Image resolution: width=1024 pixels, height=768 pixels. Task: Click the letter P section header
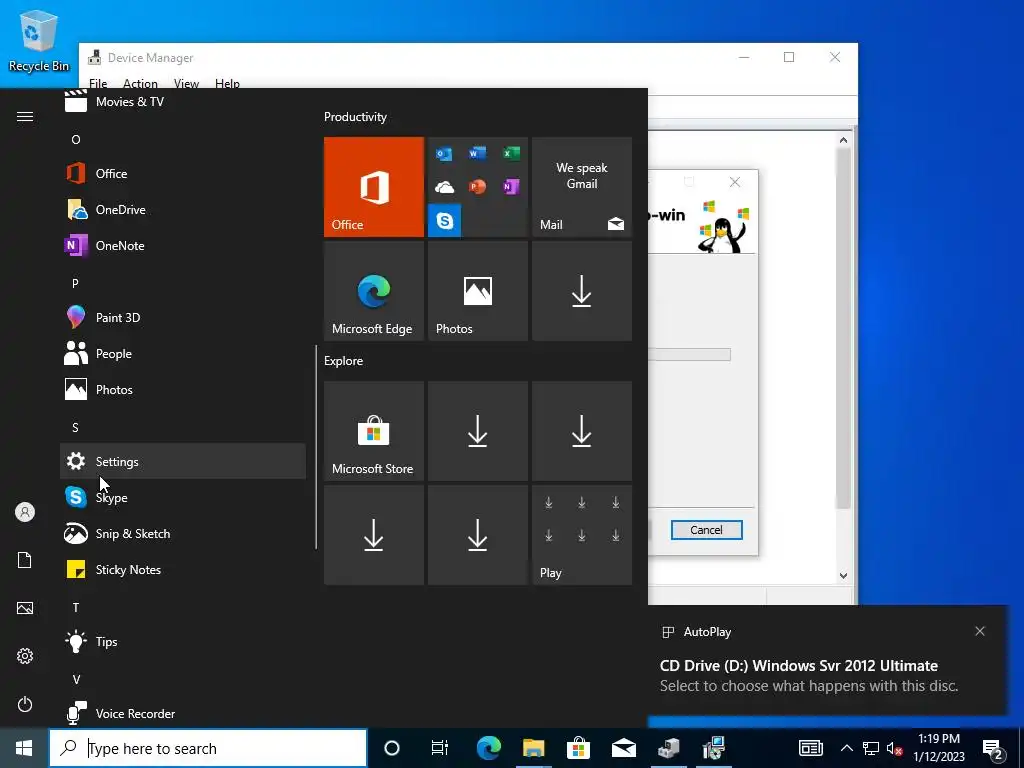click(x=75, y=283)
